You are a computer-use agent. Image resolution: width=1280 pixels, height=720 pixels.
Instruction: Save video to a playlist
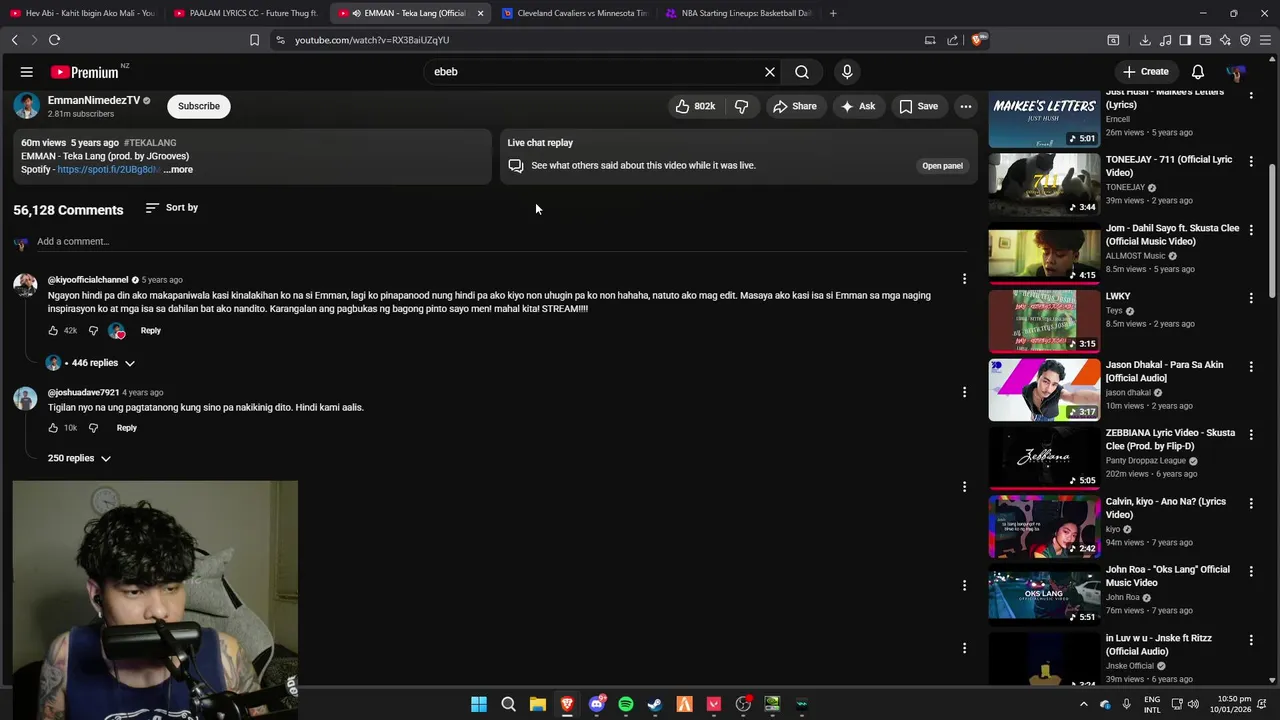click(919, 106)
